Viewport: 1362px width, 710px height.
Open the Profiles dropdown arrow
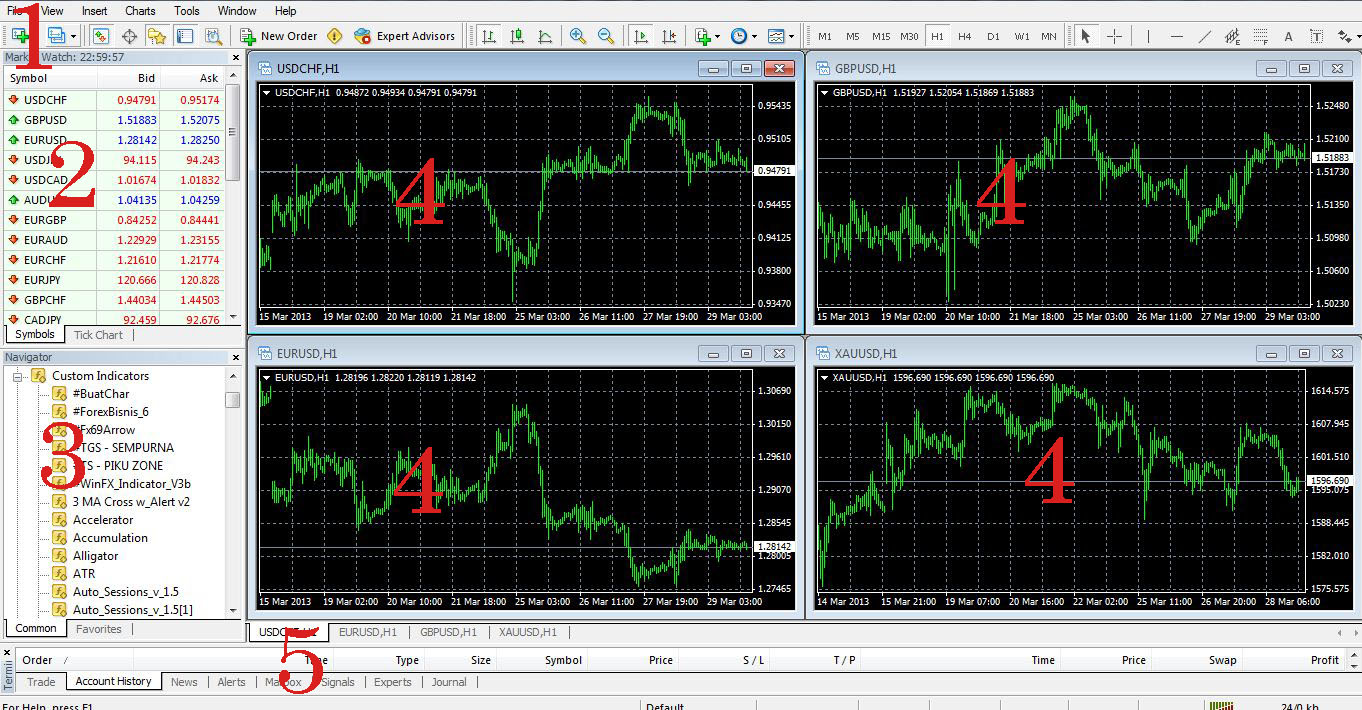73,36
